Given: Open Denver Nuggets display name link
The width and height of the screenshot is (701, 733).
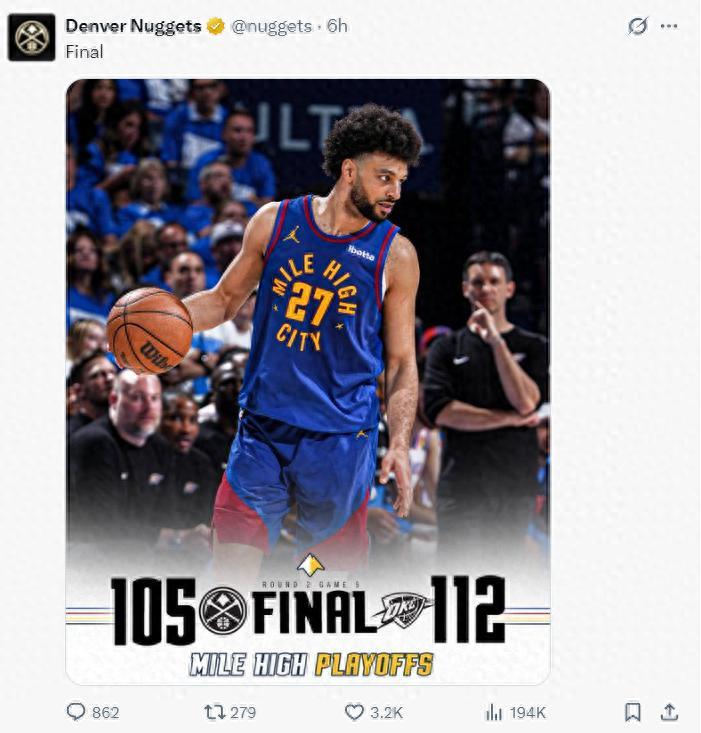Looking at the screenshot, I should [133, 26].
